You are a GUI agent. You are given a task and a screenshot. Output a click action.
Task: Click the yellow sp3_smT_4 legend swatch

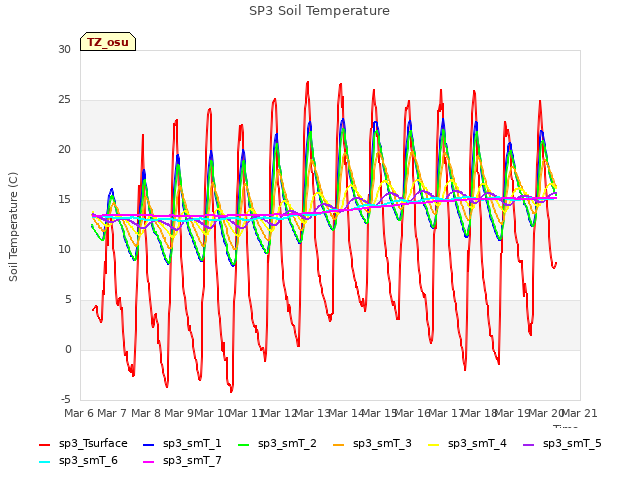[x=433, y=444]
